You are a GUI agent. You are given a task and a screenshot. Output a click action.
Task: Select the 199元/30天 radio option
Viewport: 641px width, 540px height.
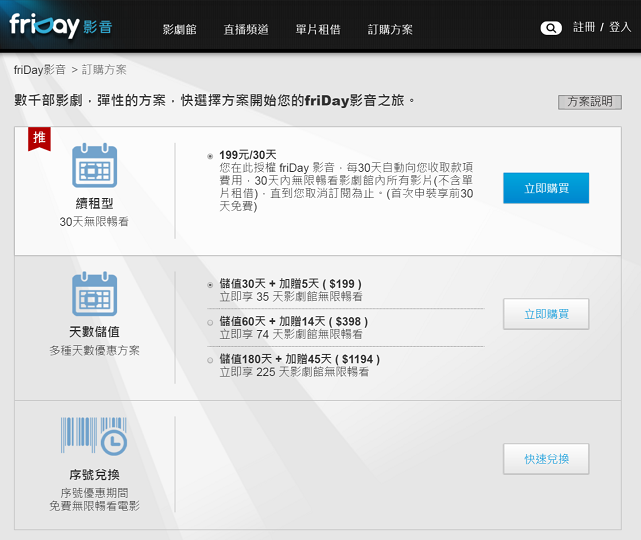point(210,156)
